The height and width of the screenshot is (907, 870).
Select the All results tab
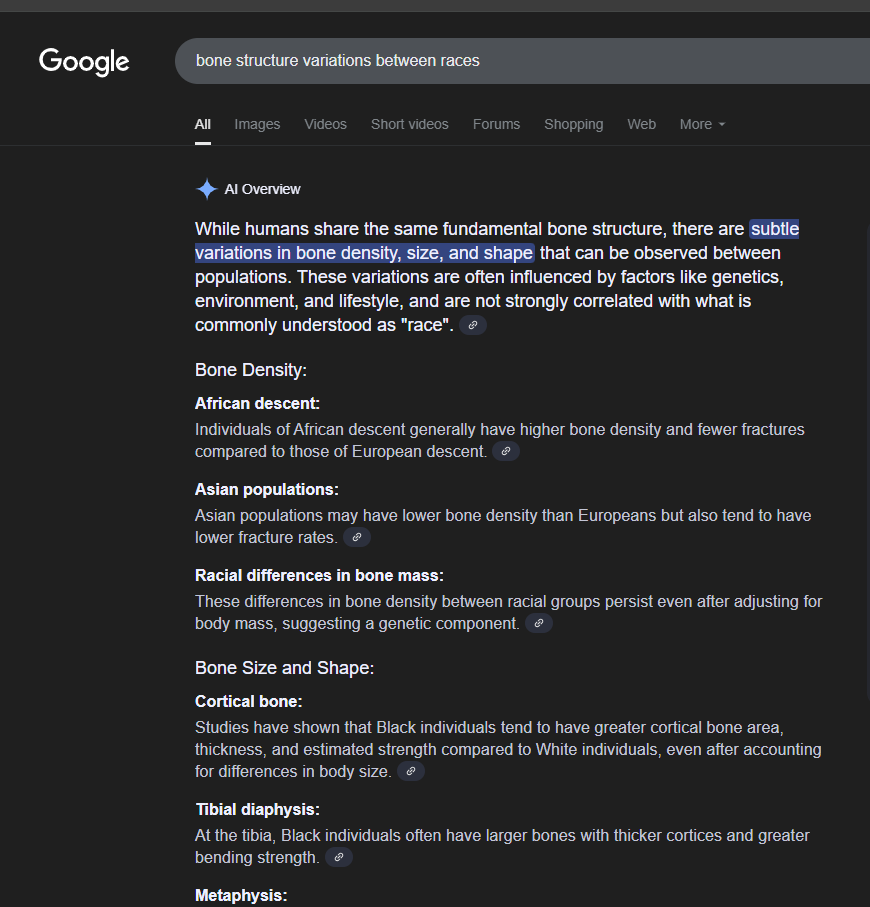point(202,124)
